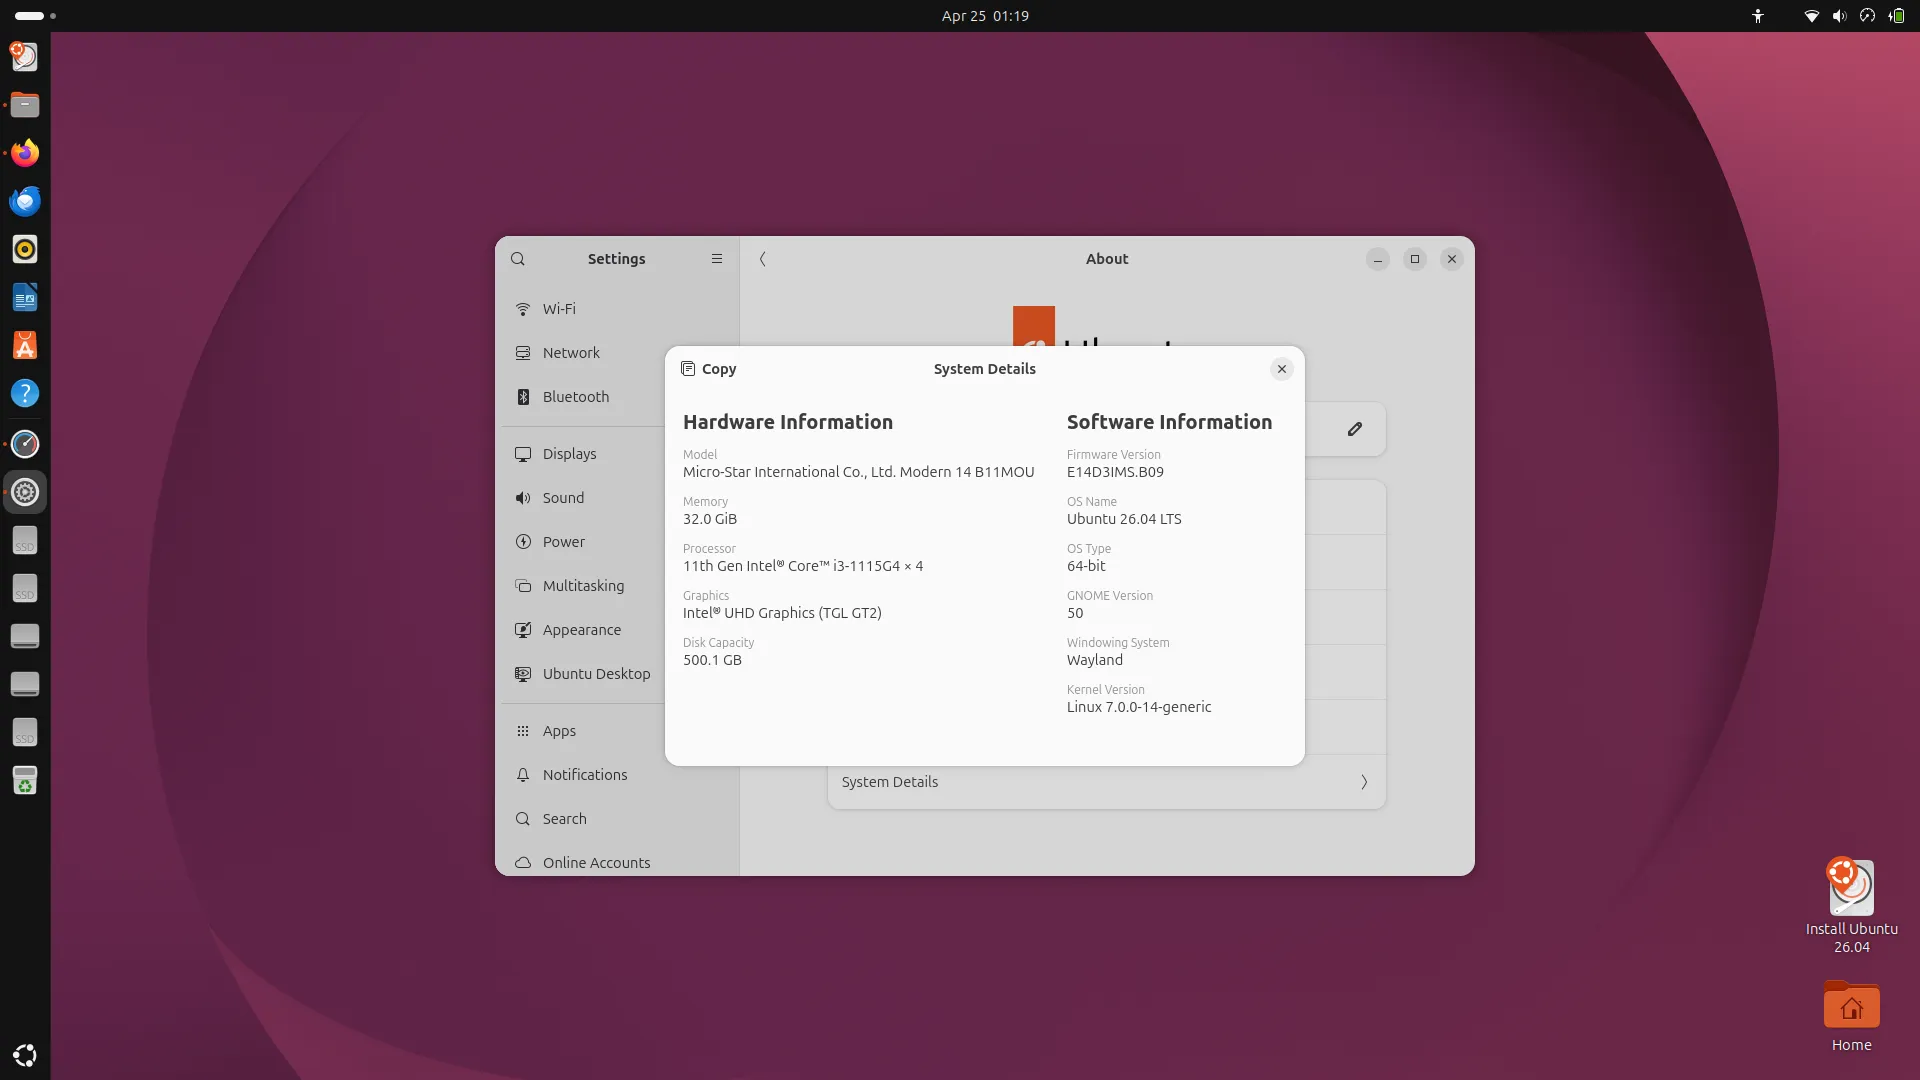Edit the device name with the pencil icon
Image resolution: width=1920 pixels, height=1080 pixels.
(1355, 428)
